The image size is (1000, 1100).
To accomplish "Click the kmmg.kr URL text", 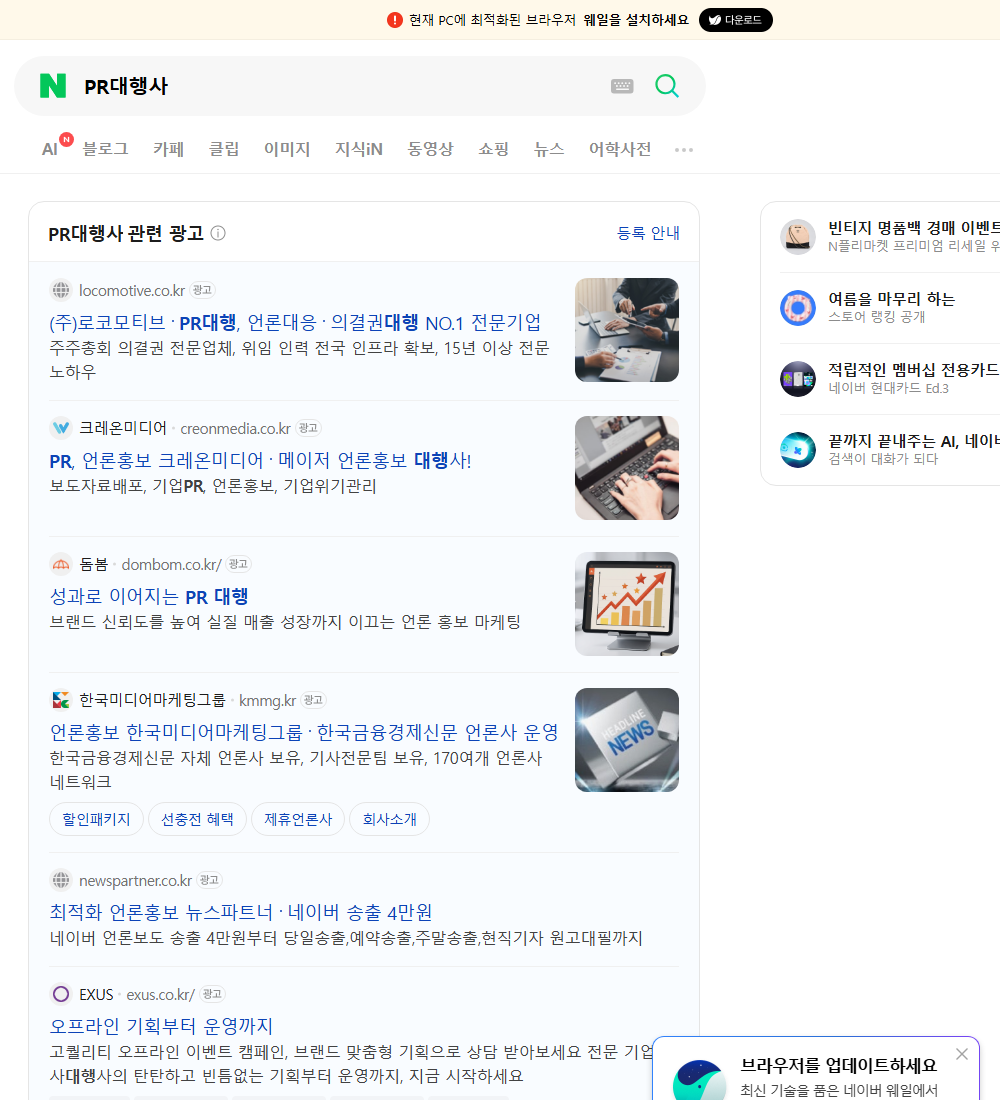I will 267,701.
